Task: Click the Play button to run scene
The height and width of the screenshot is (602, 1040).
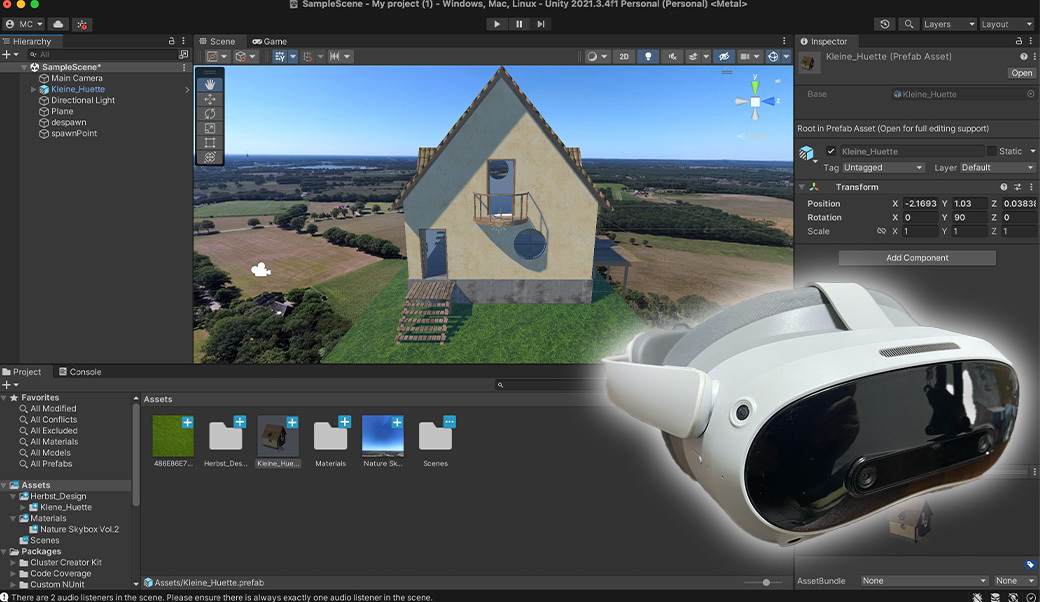Action: [x=497, y=24]
